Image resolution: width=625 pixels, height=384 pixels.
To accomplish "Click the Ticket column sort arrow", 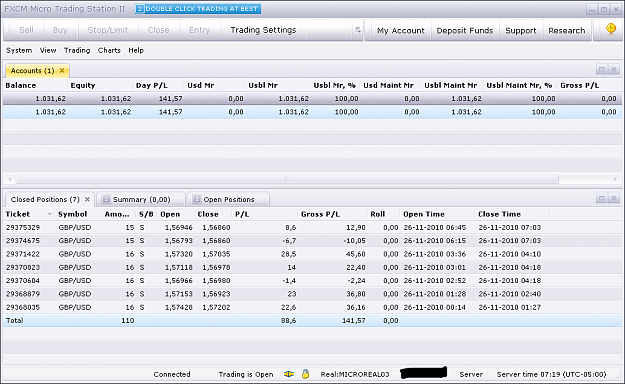I will [x=49, y=214].
